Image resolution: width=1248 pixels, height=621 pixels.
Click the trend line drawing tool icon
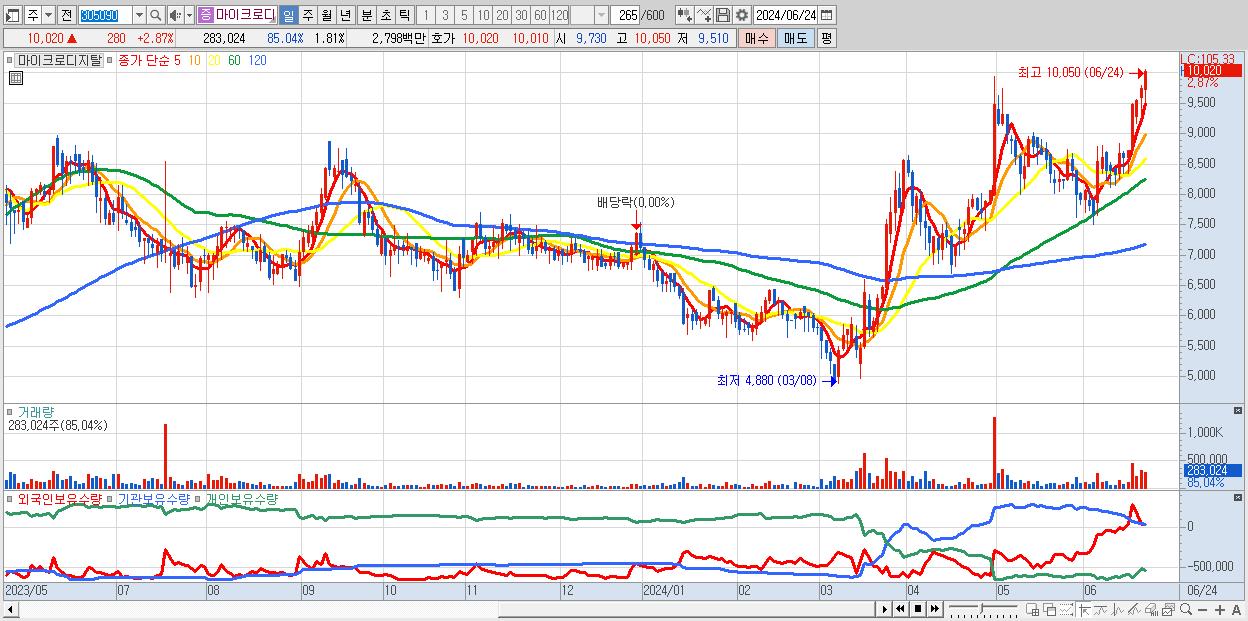pyautogui.click(x=1100, y=609)
